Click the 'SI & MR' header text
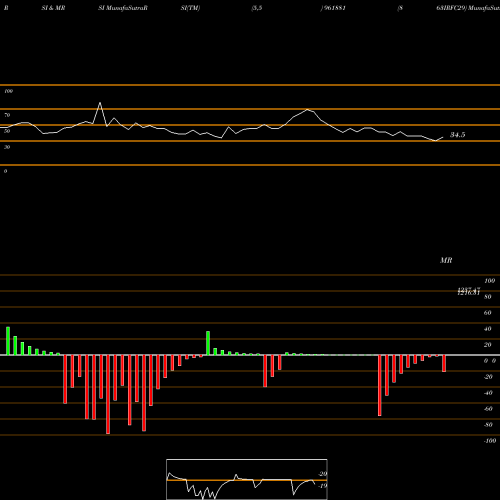This screenshot has height=500, width=500. [53, 8]
